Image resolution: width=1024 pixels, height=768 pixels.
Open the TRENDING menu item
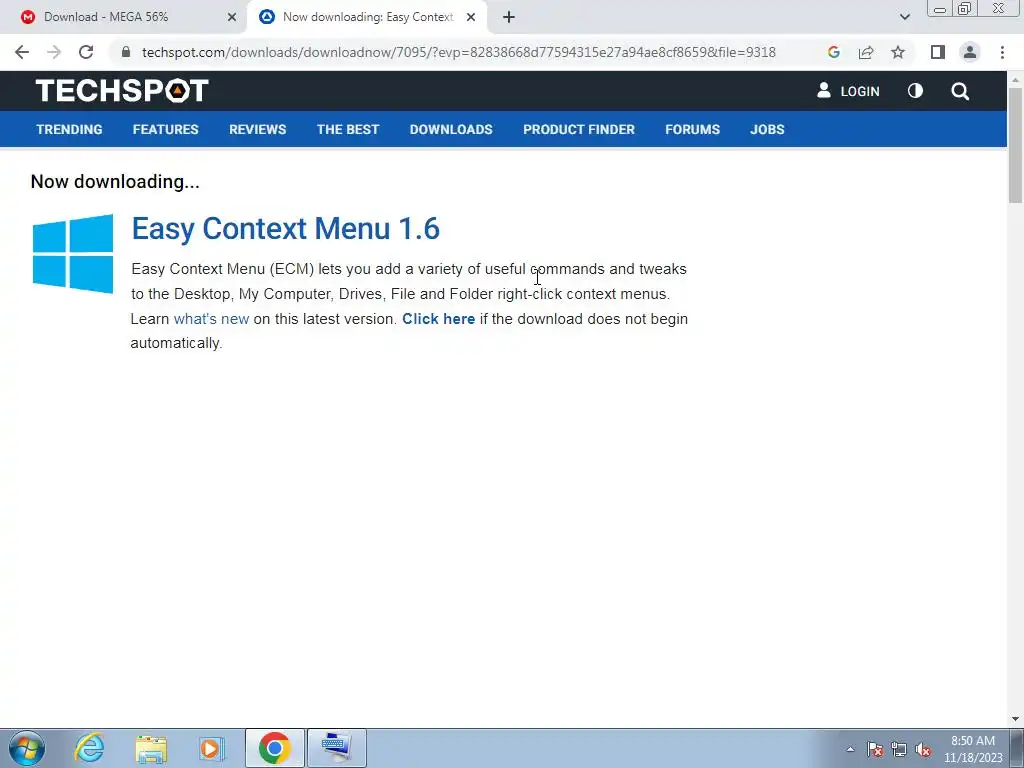pos(69,129)
